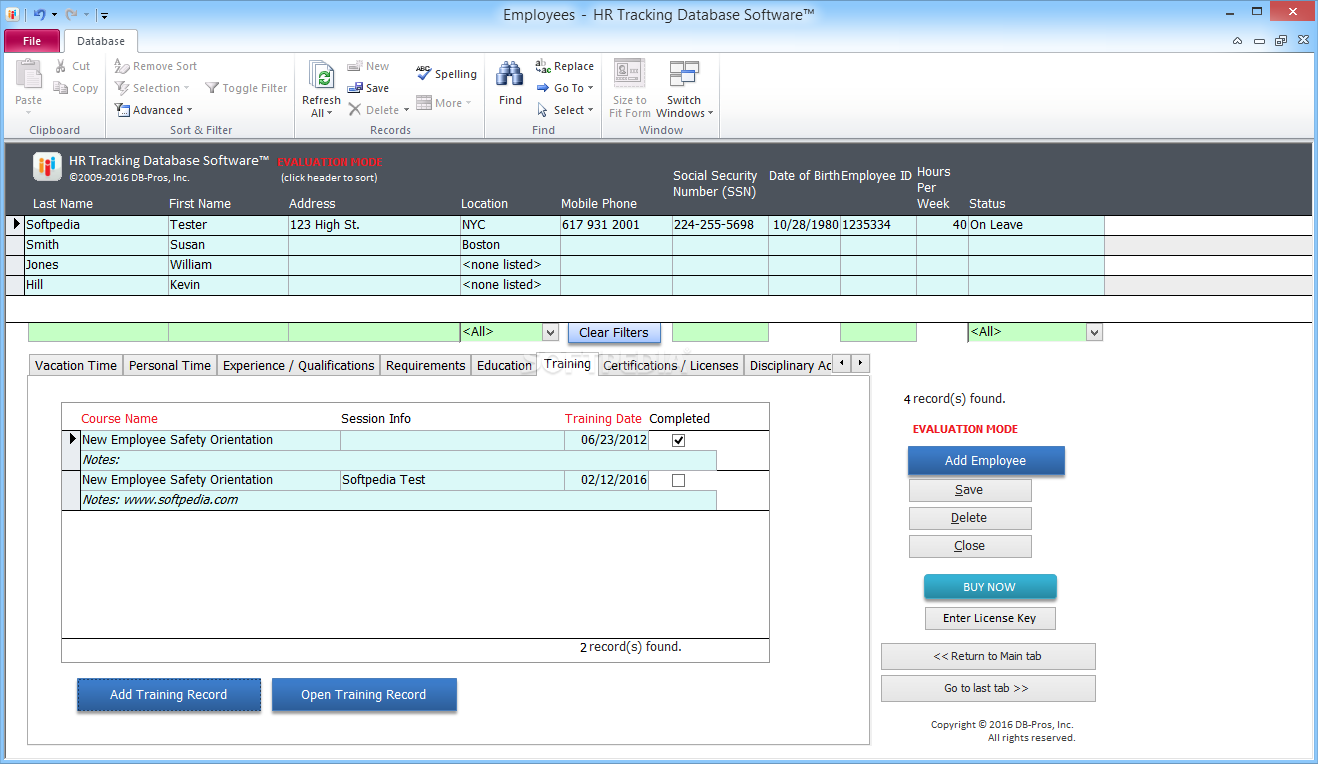Click the SSN filter input field
The image size is (1318, 764).
[x=720, y=332]
